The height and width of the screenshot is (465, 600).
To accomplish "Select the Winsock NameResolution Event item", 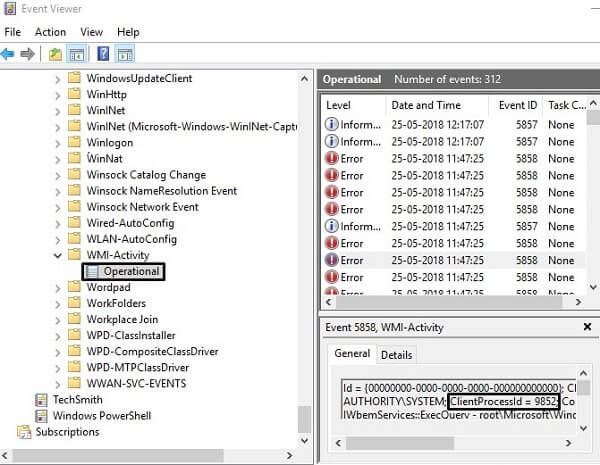I will click(x=161, y=191).
